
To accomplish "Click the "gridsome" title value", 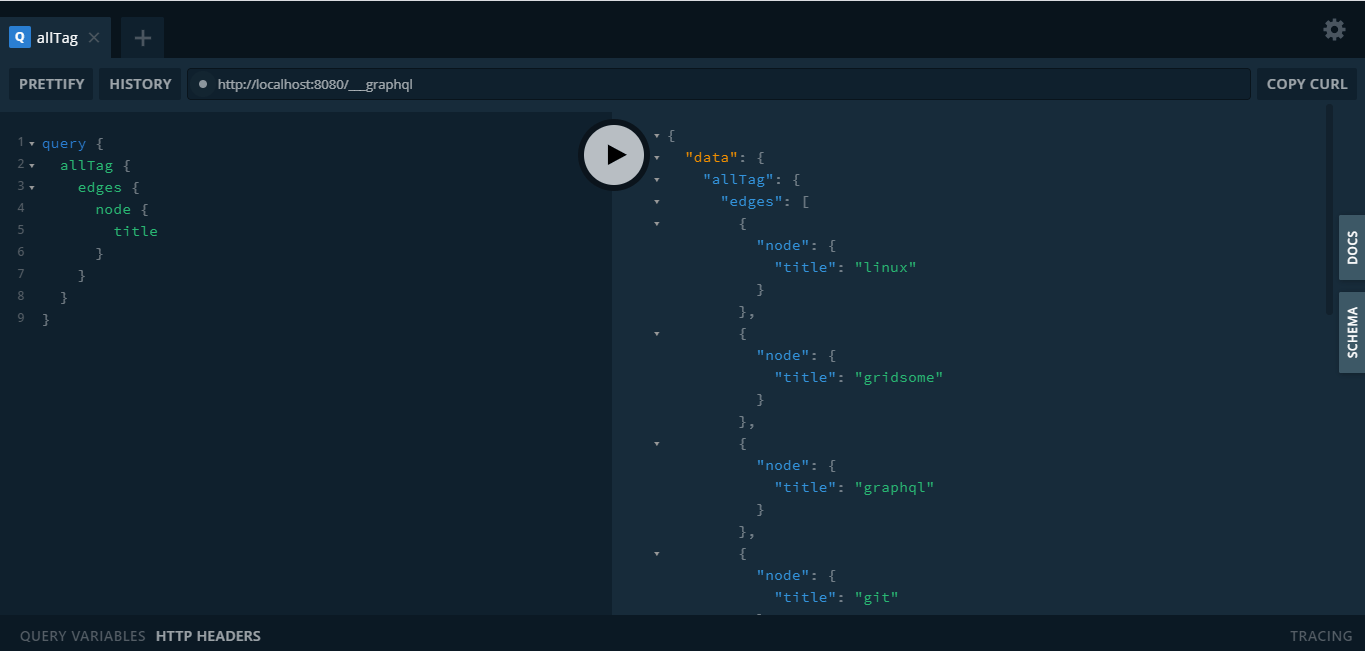I will point(899,377).
